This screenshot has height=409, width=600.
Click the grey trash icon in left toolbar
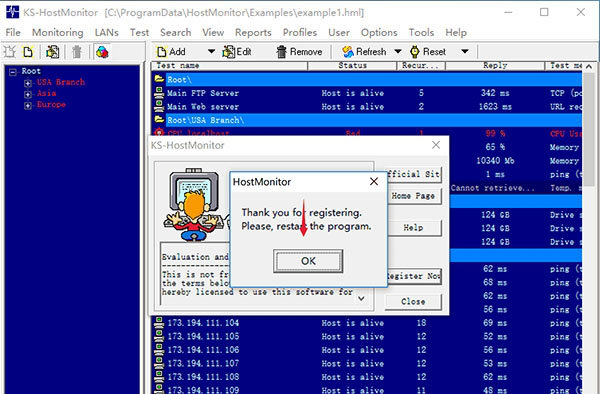(x=77, y=52)
